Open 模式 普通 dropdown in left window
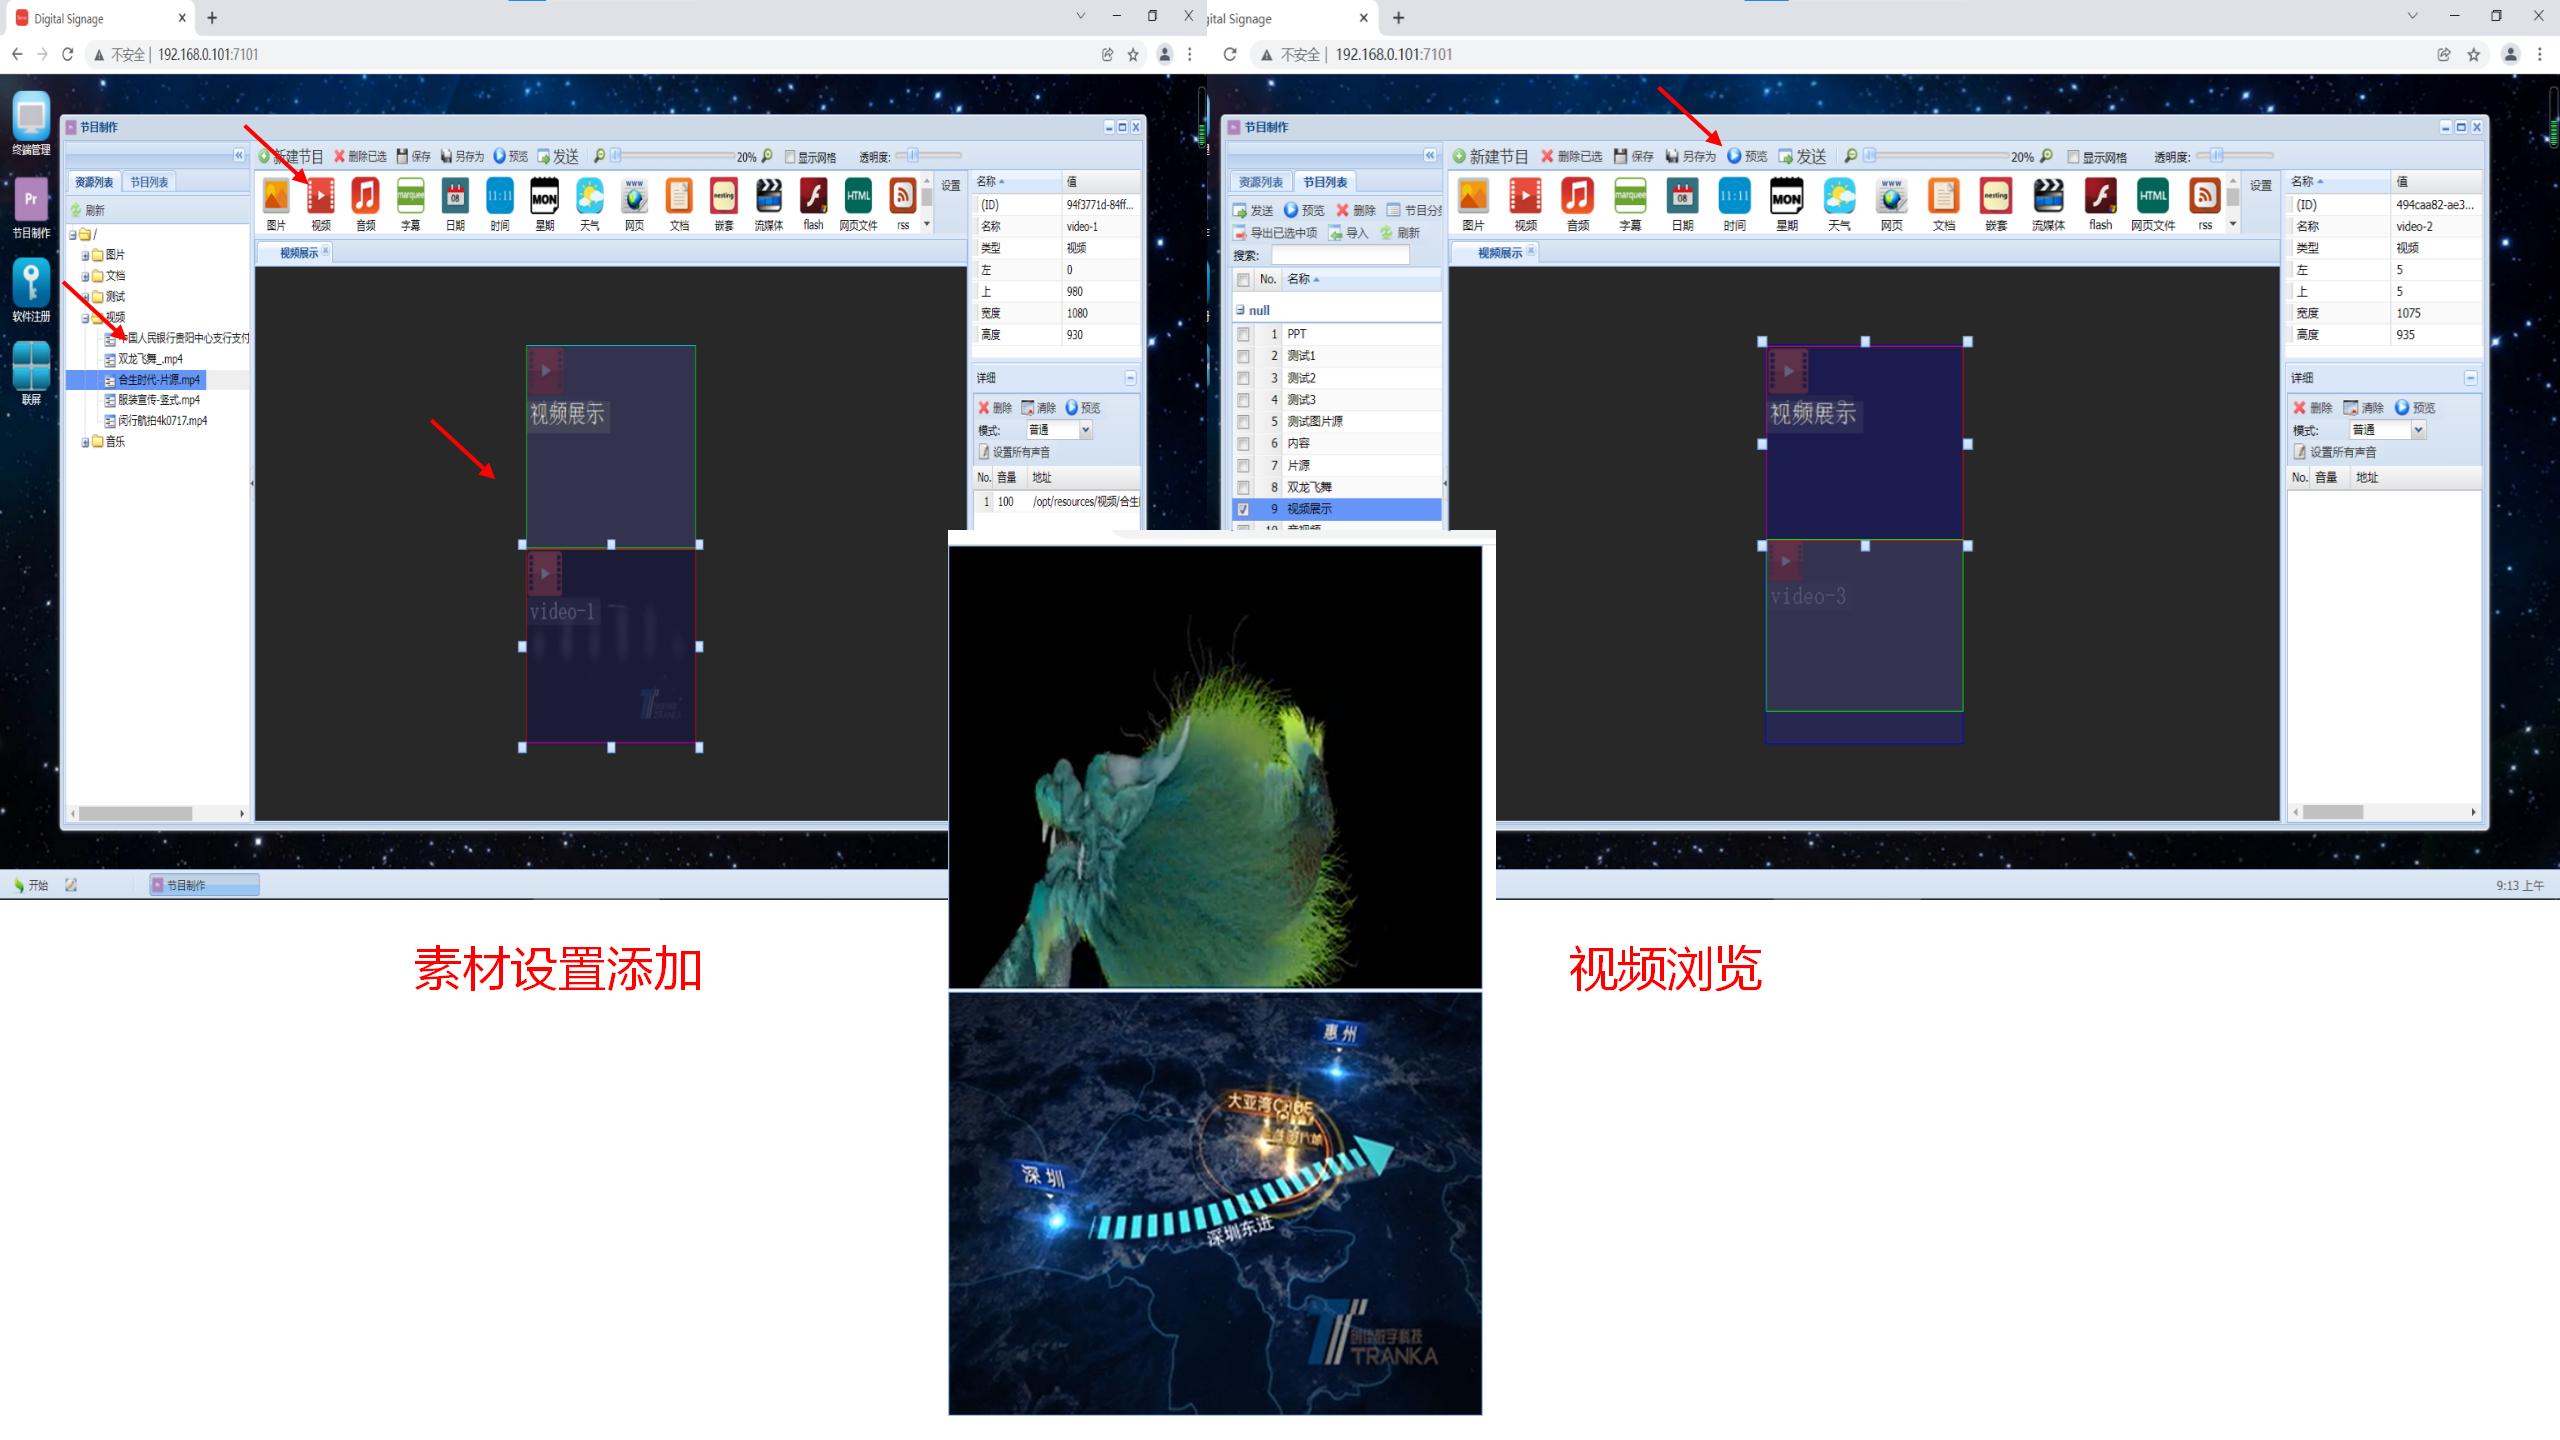Viewport: 2560px width, 1440px height. point(1085,430)
